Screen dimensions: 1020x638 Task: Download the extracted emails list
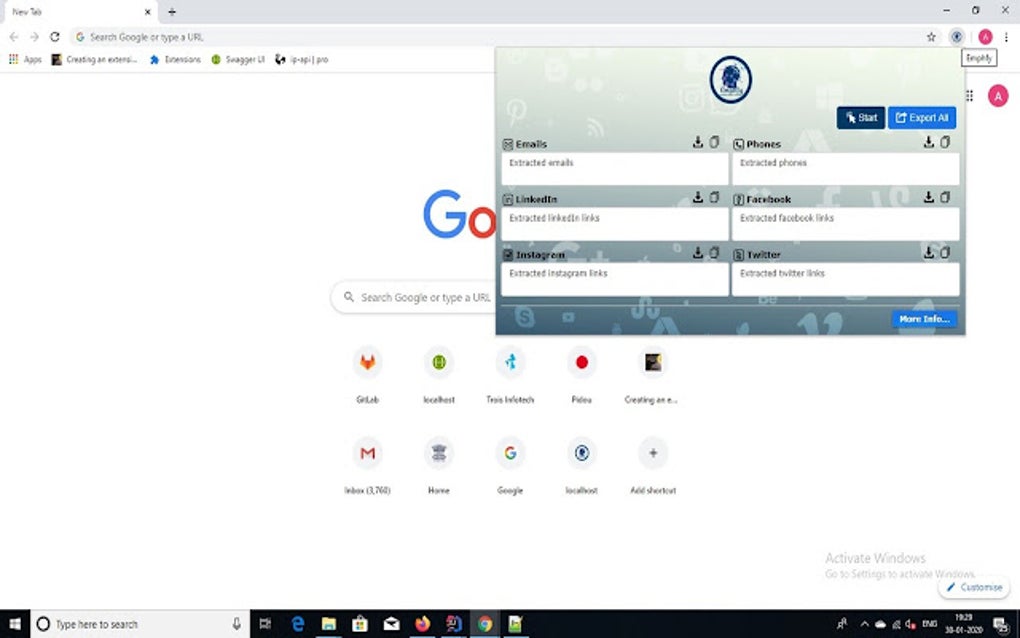click(698, 142)
